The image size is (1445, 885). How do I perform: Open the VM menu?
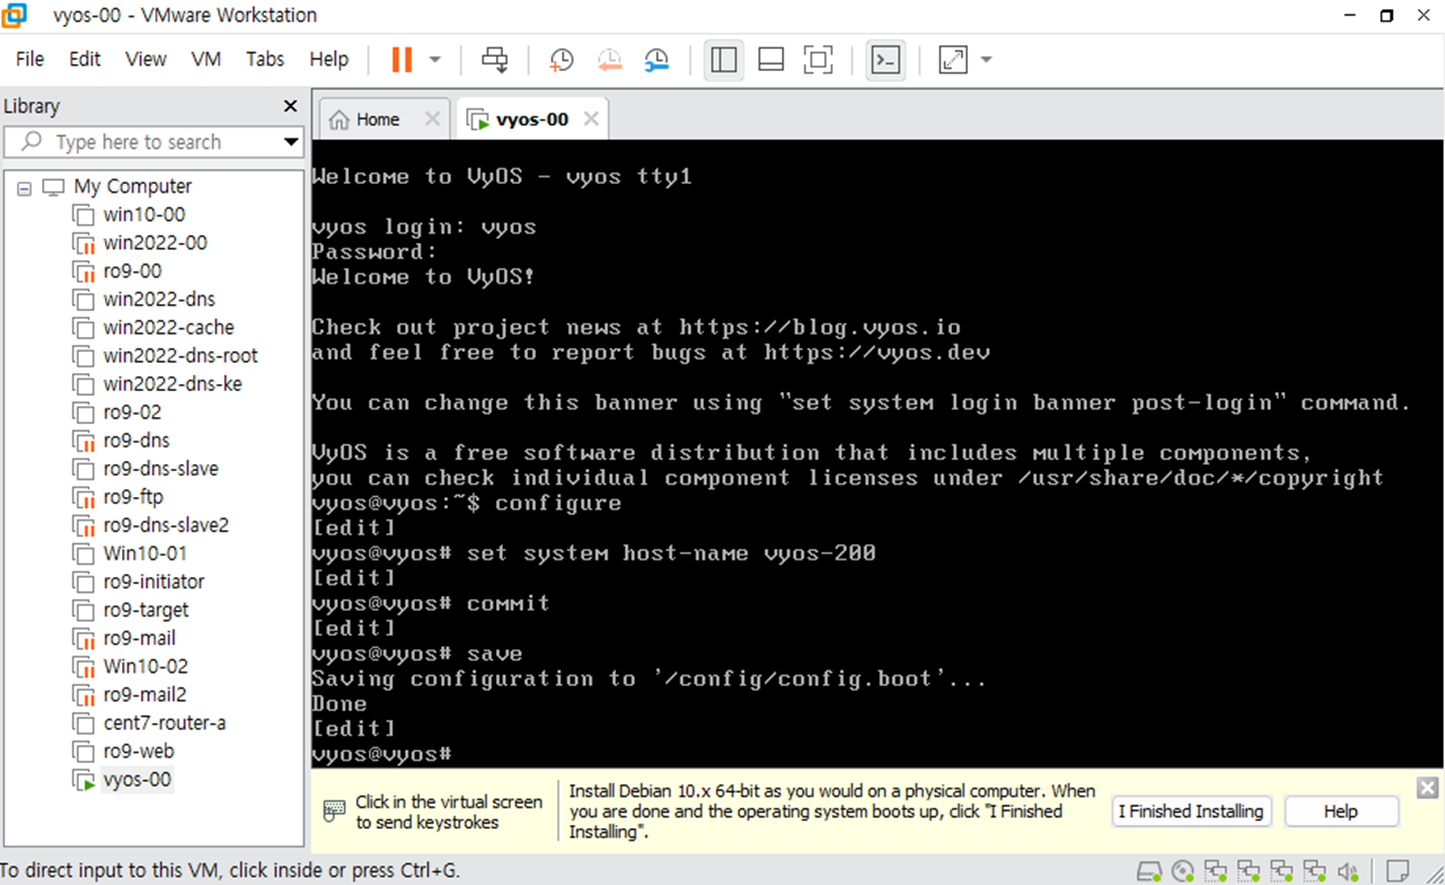click(206, 59)
